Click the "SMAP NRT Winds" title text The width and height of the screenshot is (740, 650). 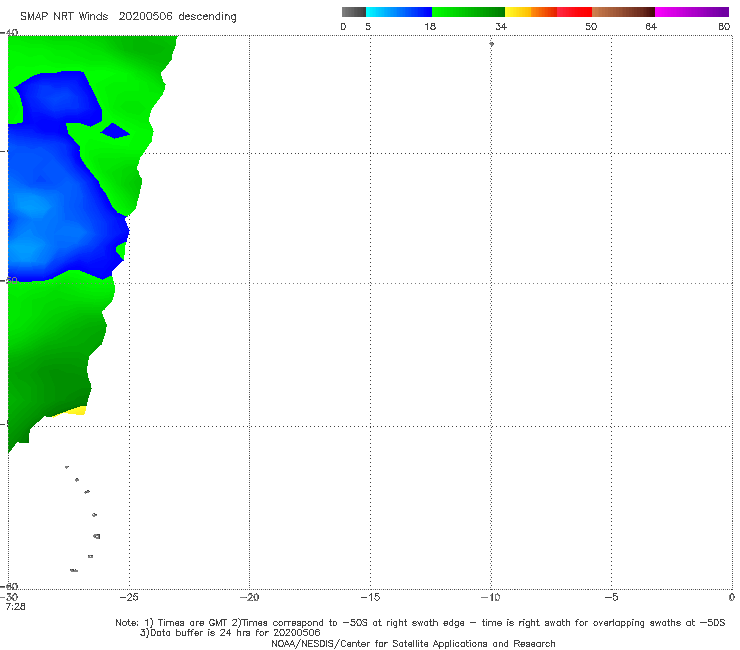(64, 17)
